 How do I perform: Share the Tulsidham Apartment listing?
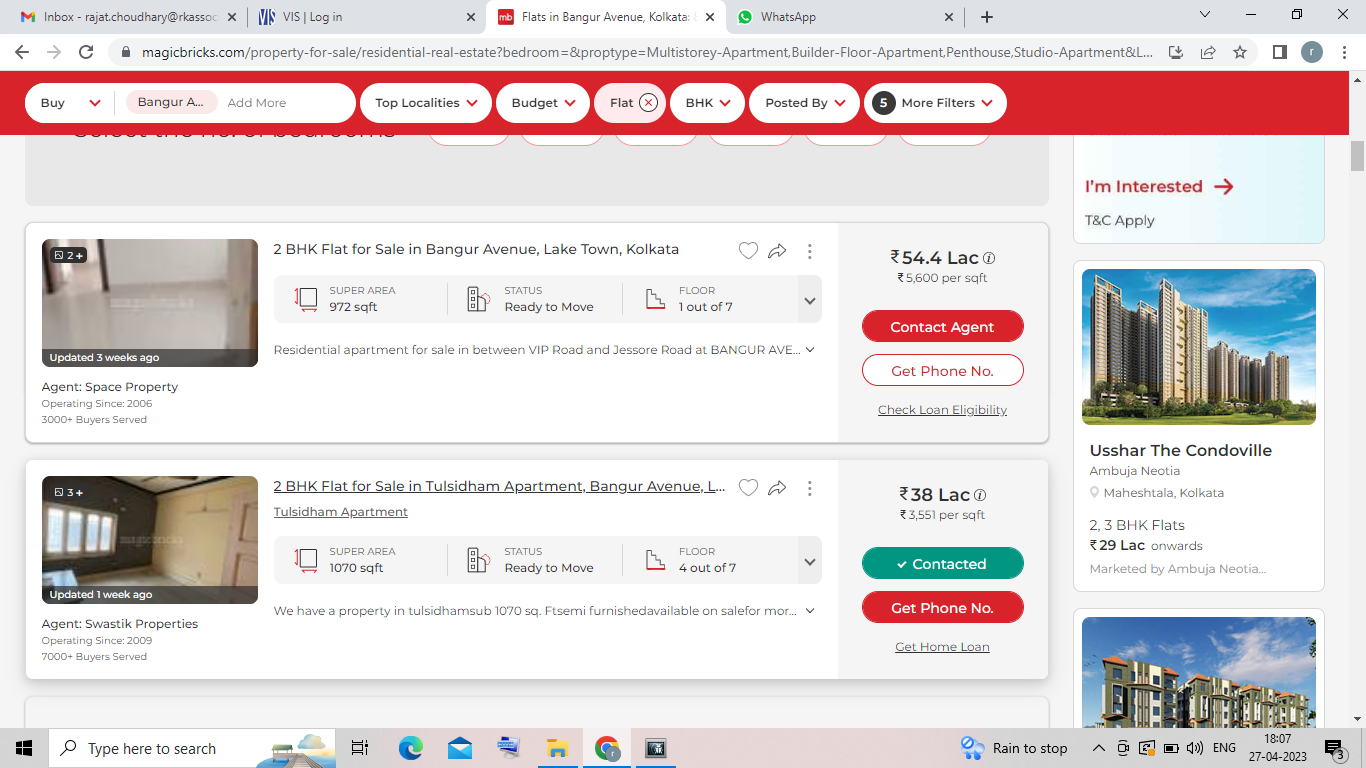click(x=777, y=488)
